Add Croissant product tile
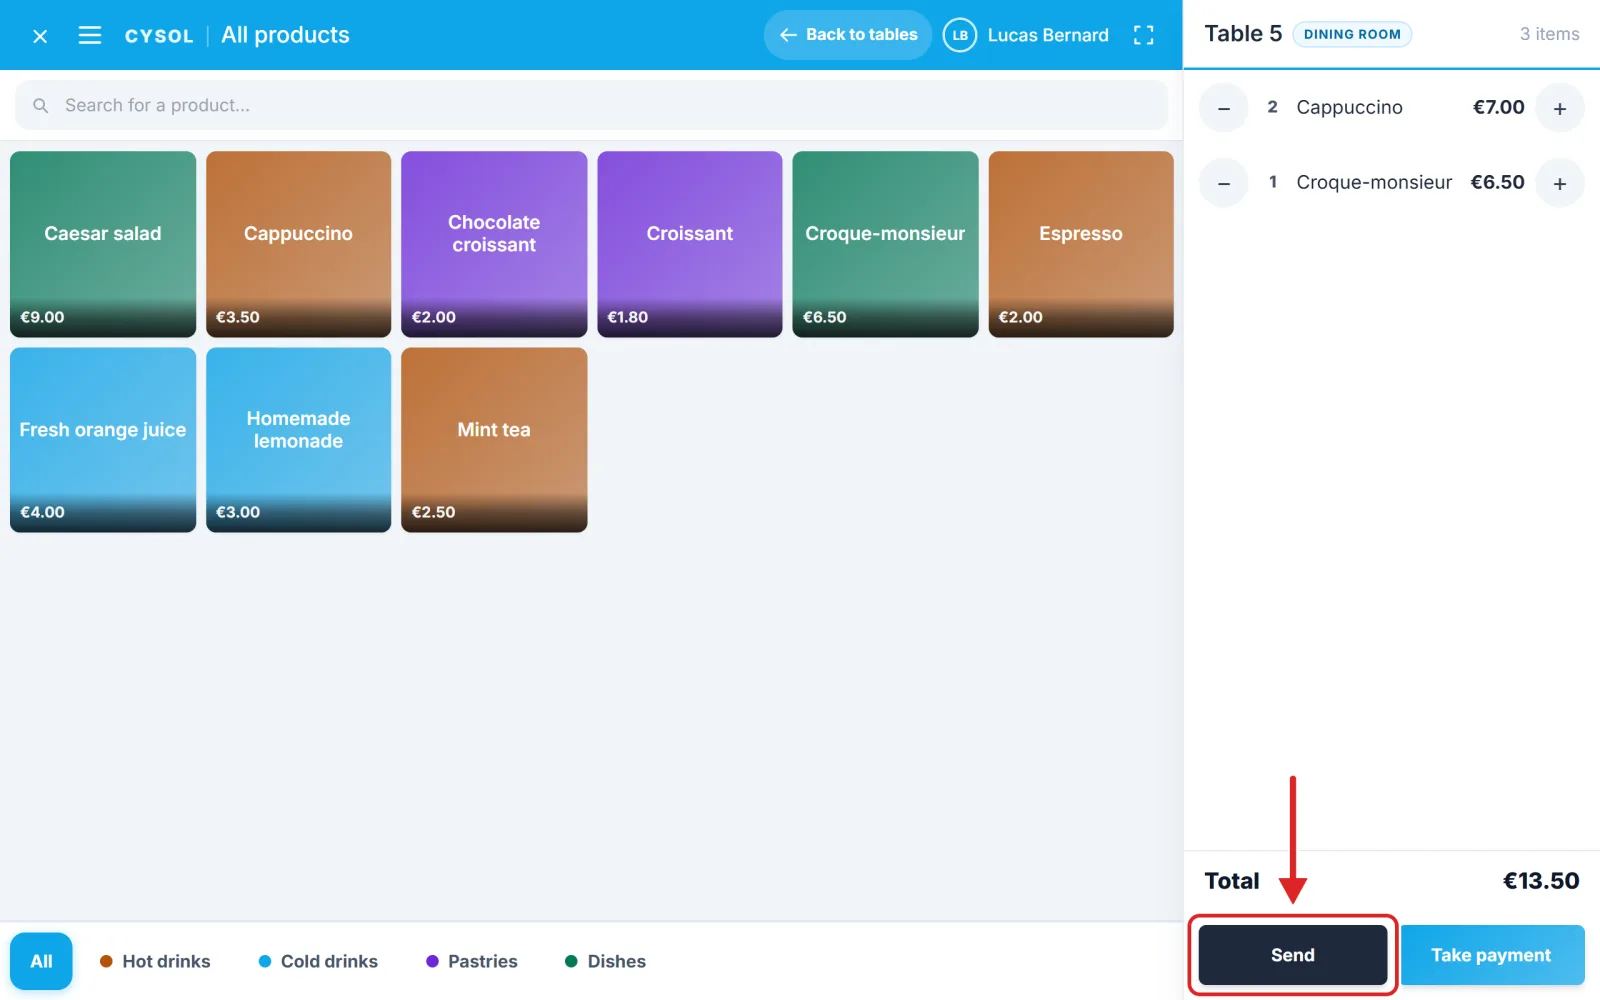The width and height of the screenshot is (1600, 1000). tap(690, 244)
